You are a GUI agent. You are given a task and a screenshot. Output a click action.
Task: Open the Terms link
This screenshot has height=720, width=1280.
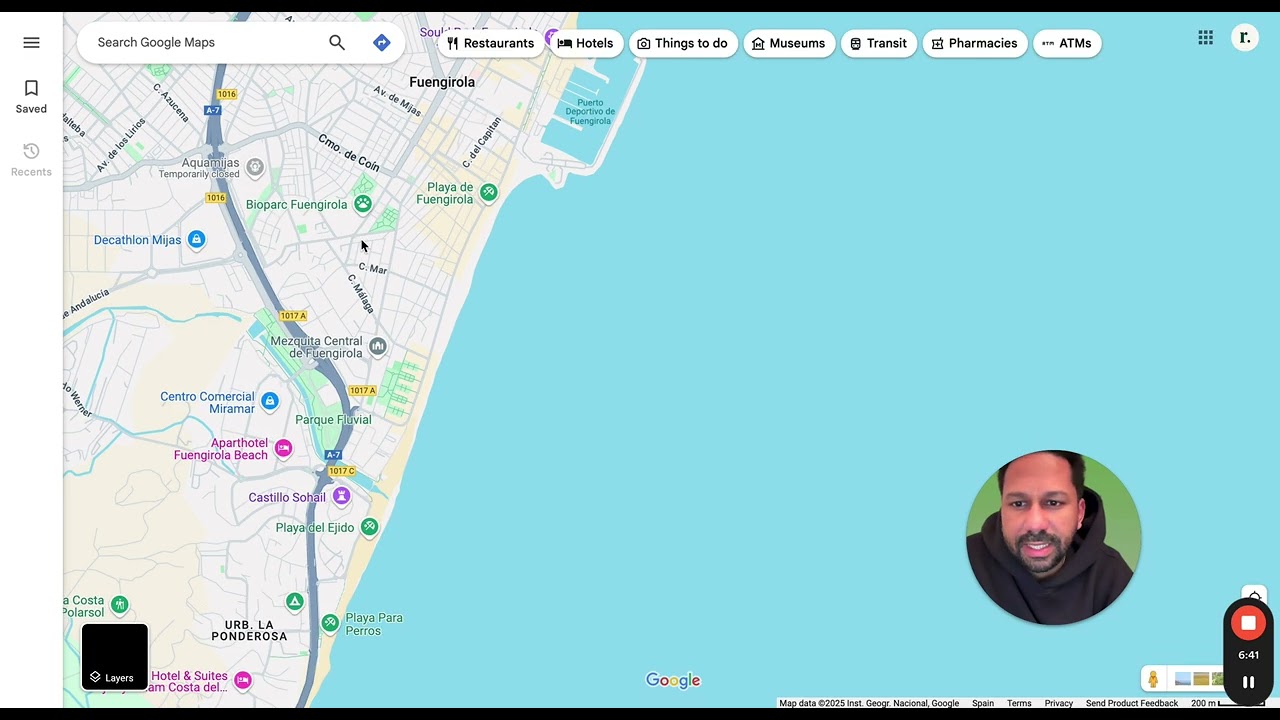point(1019,703)
